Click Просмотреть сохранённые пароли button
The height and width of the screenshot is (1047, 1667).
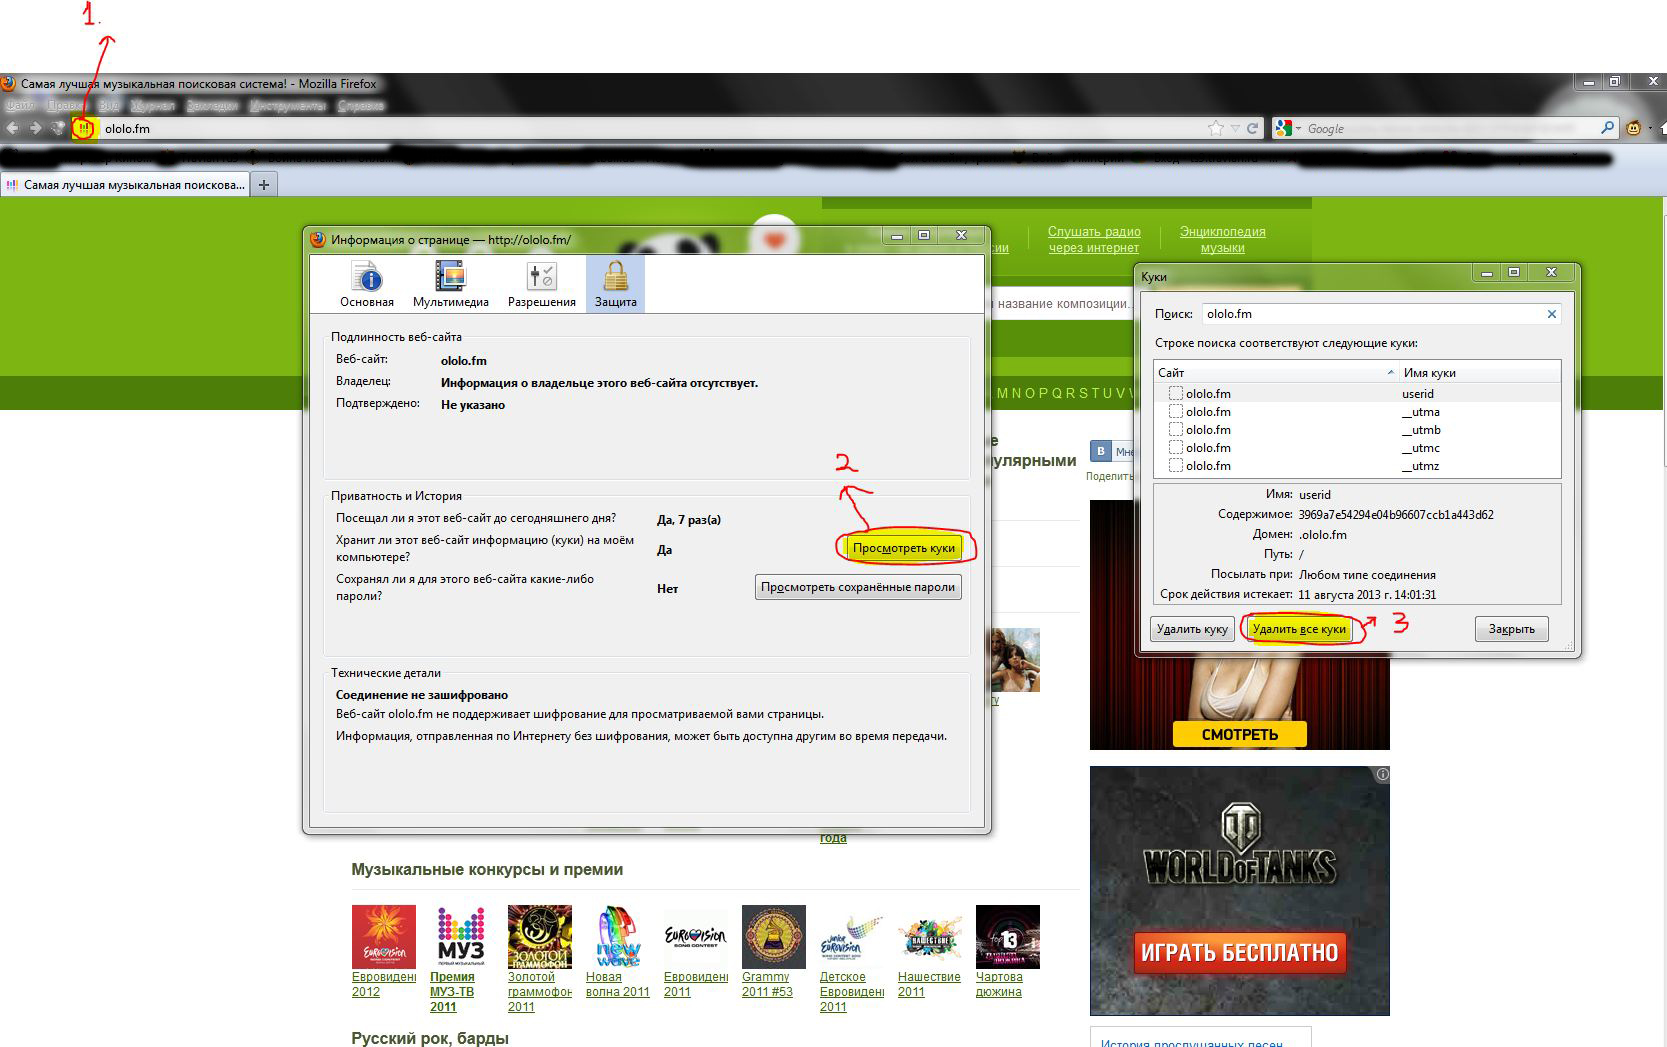(x=858, y=587)
